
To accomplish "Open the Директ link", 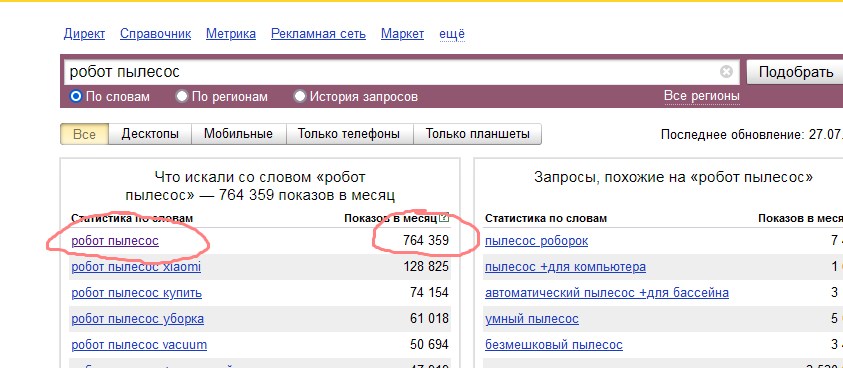I will pyautogui.click(x=84, y=34).
